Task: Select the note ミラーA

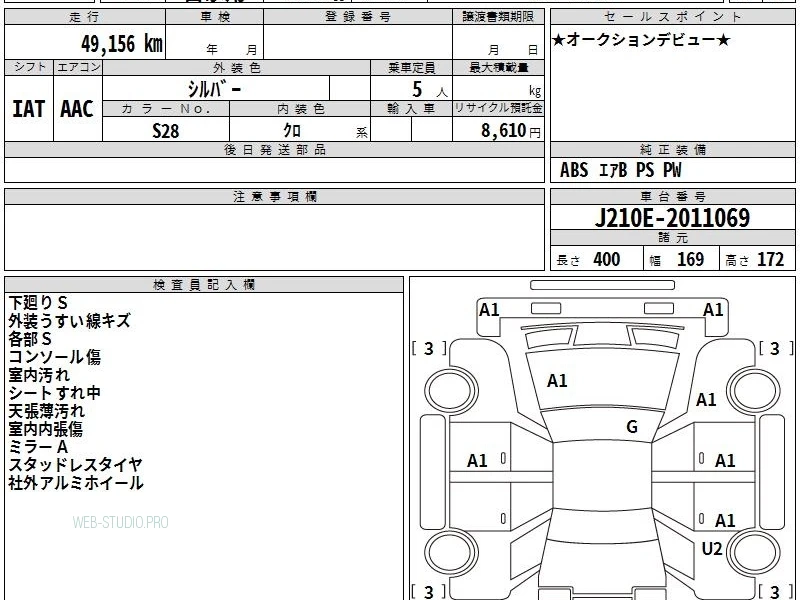Action: click(x=38, y=447)
